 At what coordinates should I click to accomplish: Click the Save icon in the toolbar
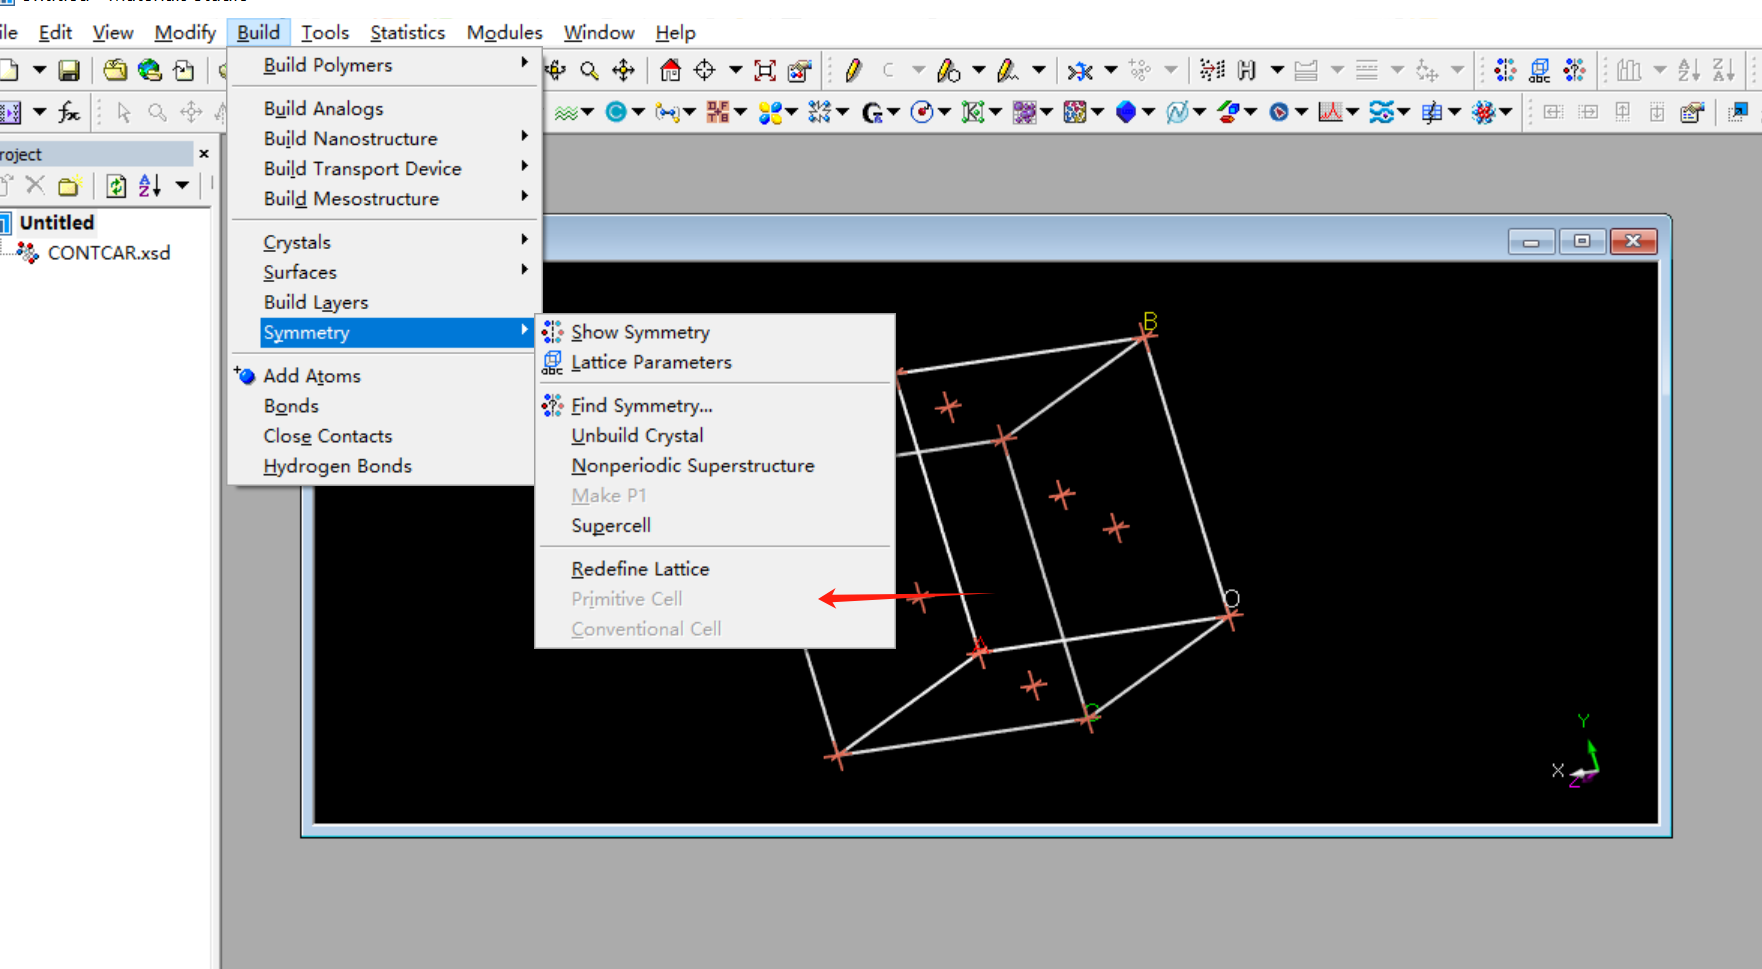[x=68, y=70]
